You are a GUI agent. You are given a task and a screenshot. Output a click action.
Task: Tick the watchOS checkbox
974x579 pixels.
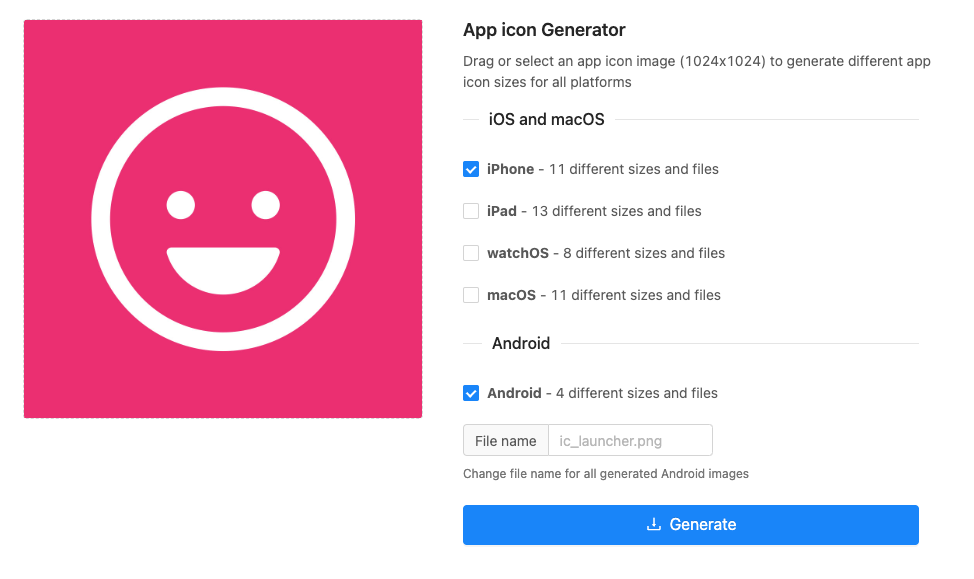471,253
